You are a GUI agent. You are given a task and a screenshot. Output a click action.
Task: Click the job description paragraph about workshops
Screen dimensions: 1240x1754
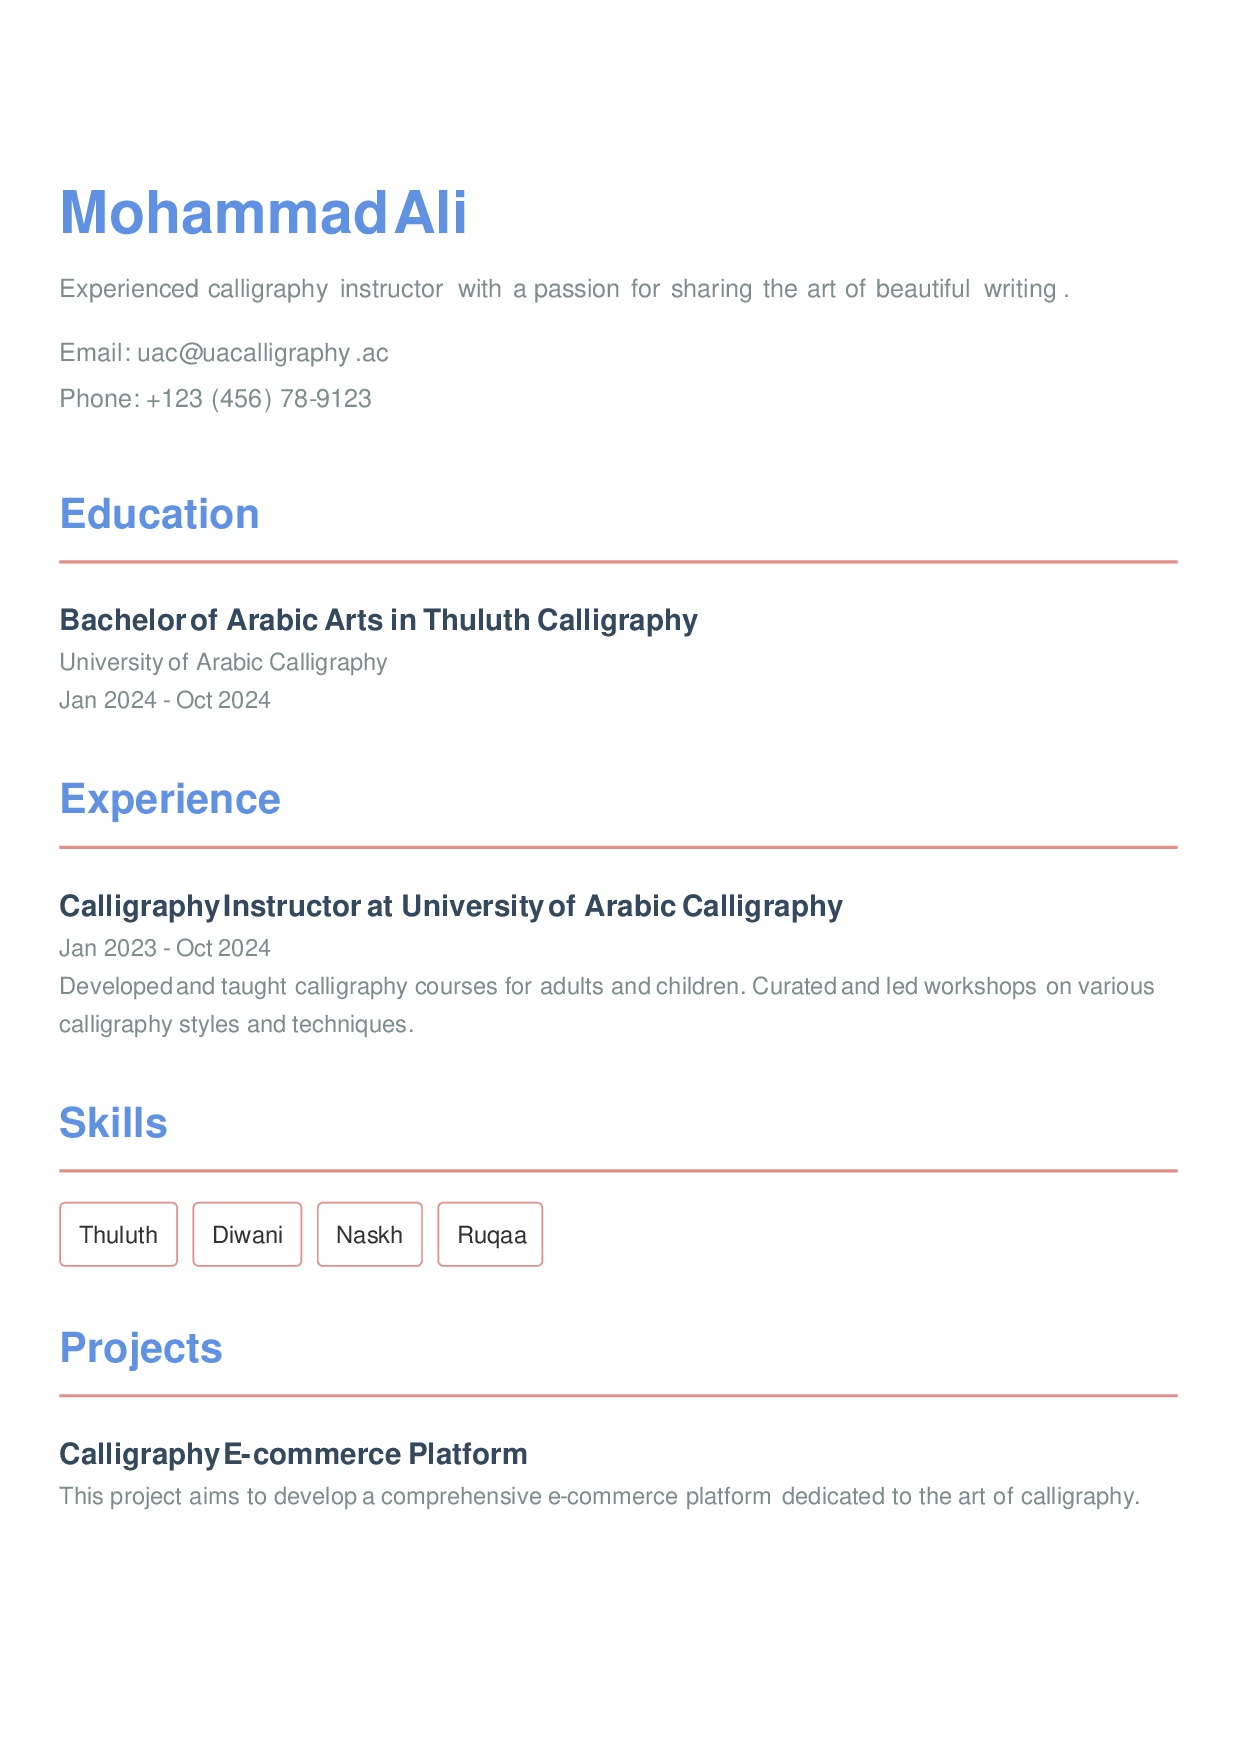607,1005
